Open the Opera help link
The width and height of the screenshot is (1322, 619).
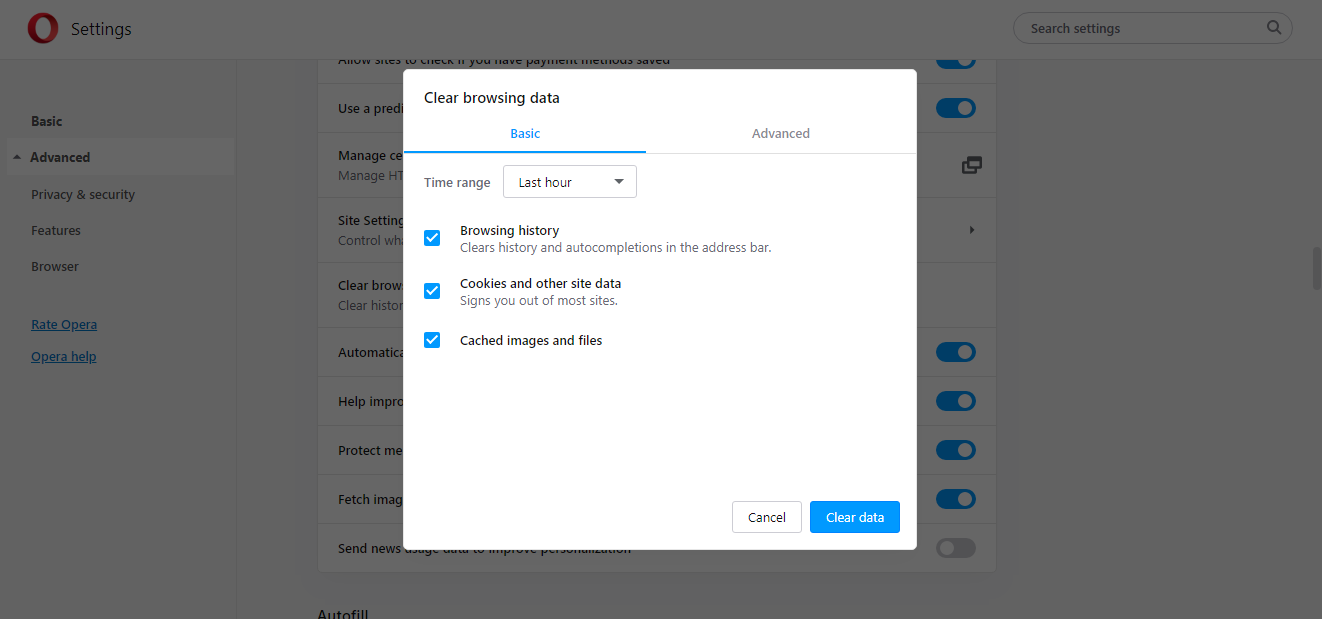[64, 357]
